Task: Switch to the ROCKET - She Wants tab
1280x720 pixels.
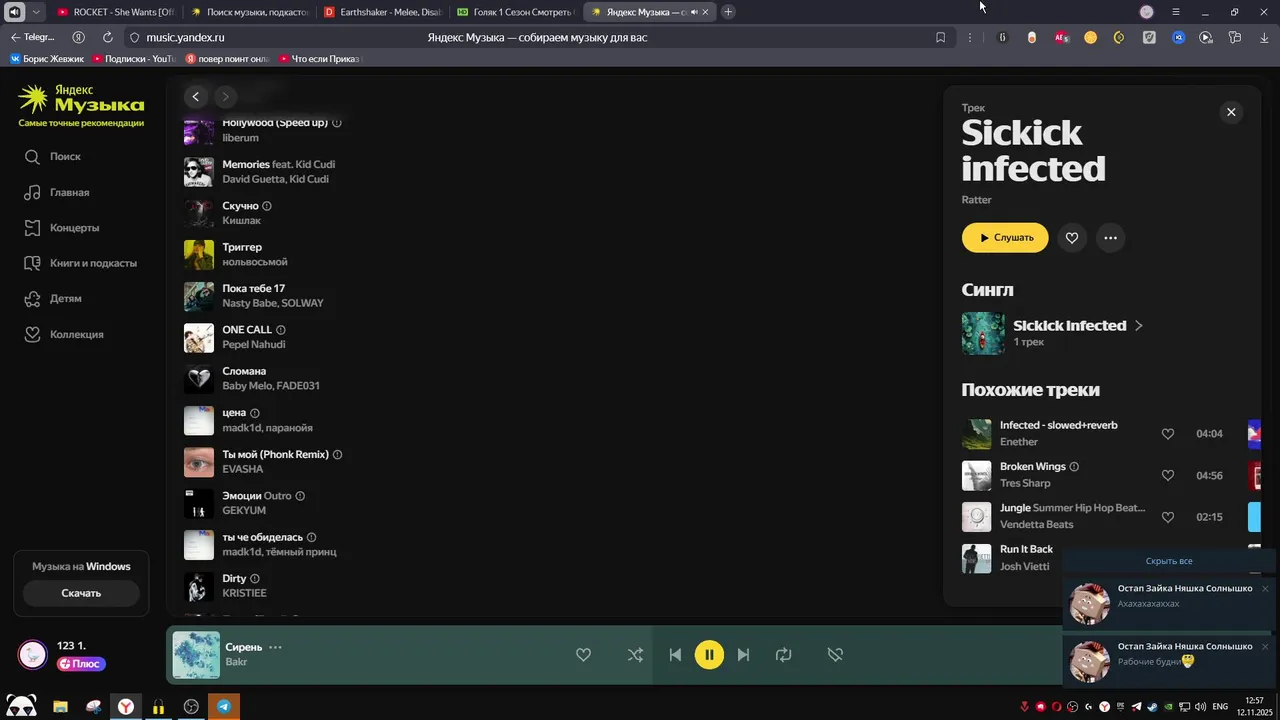Action: (x=116, y=12)
